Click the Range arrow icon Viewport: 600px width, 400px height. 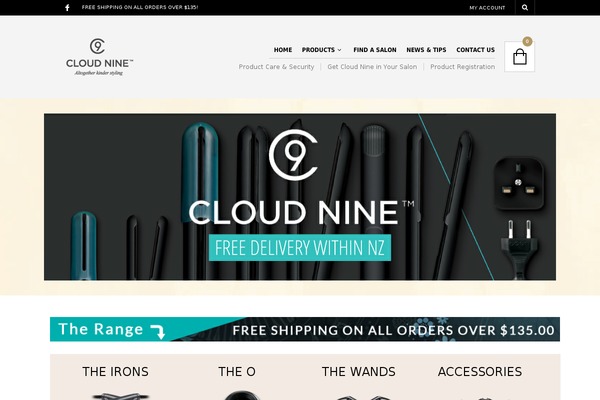coord(158,331)
